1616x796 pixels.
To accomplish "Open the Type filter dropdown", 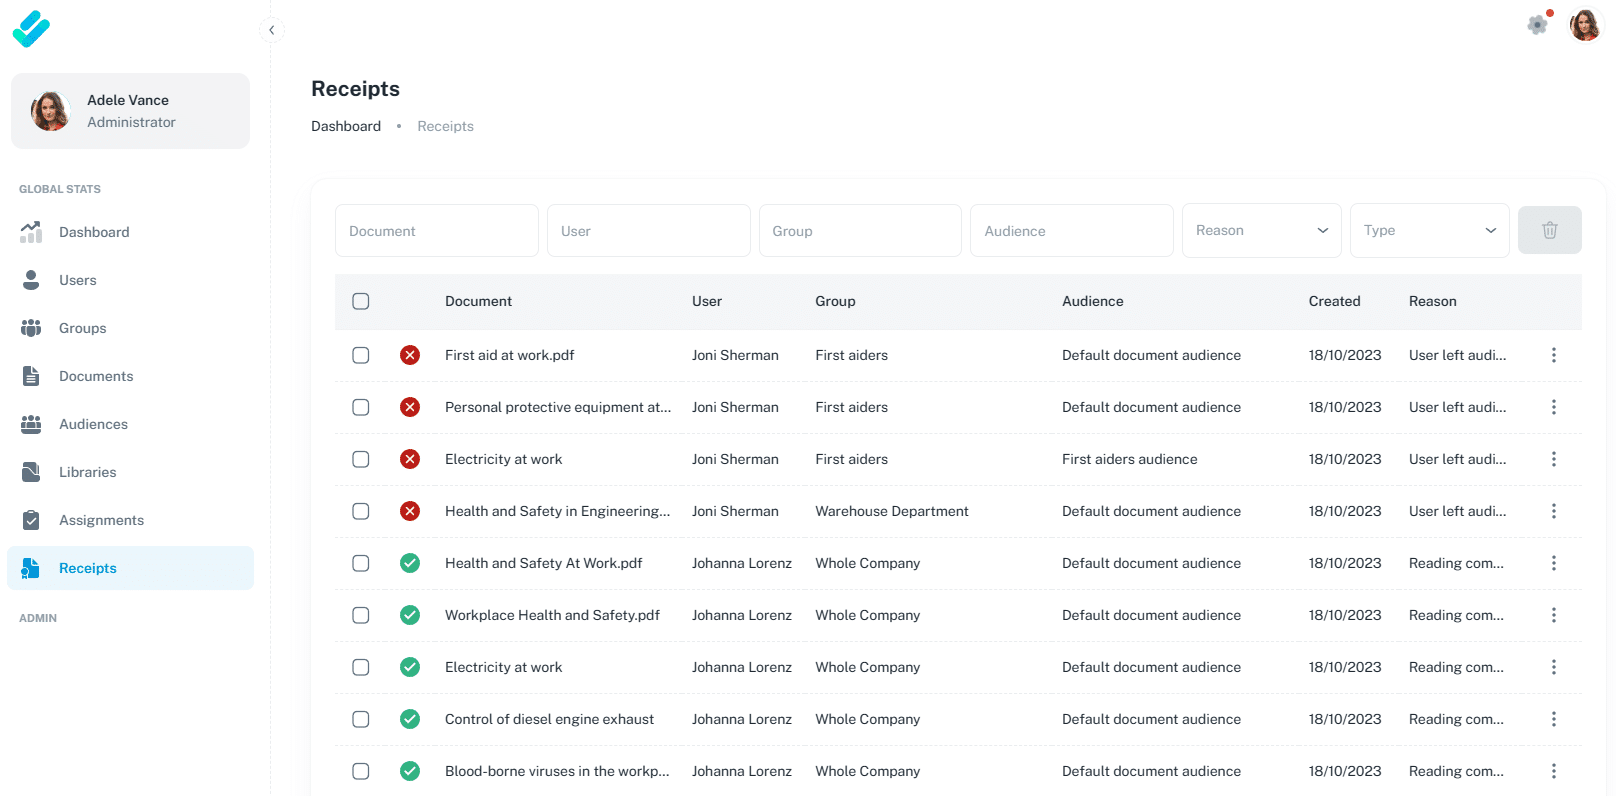I will pos(1430,230).
